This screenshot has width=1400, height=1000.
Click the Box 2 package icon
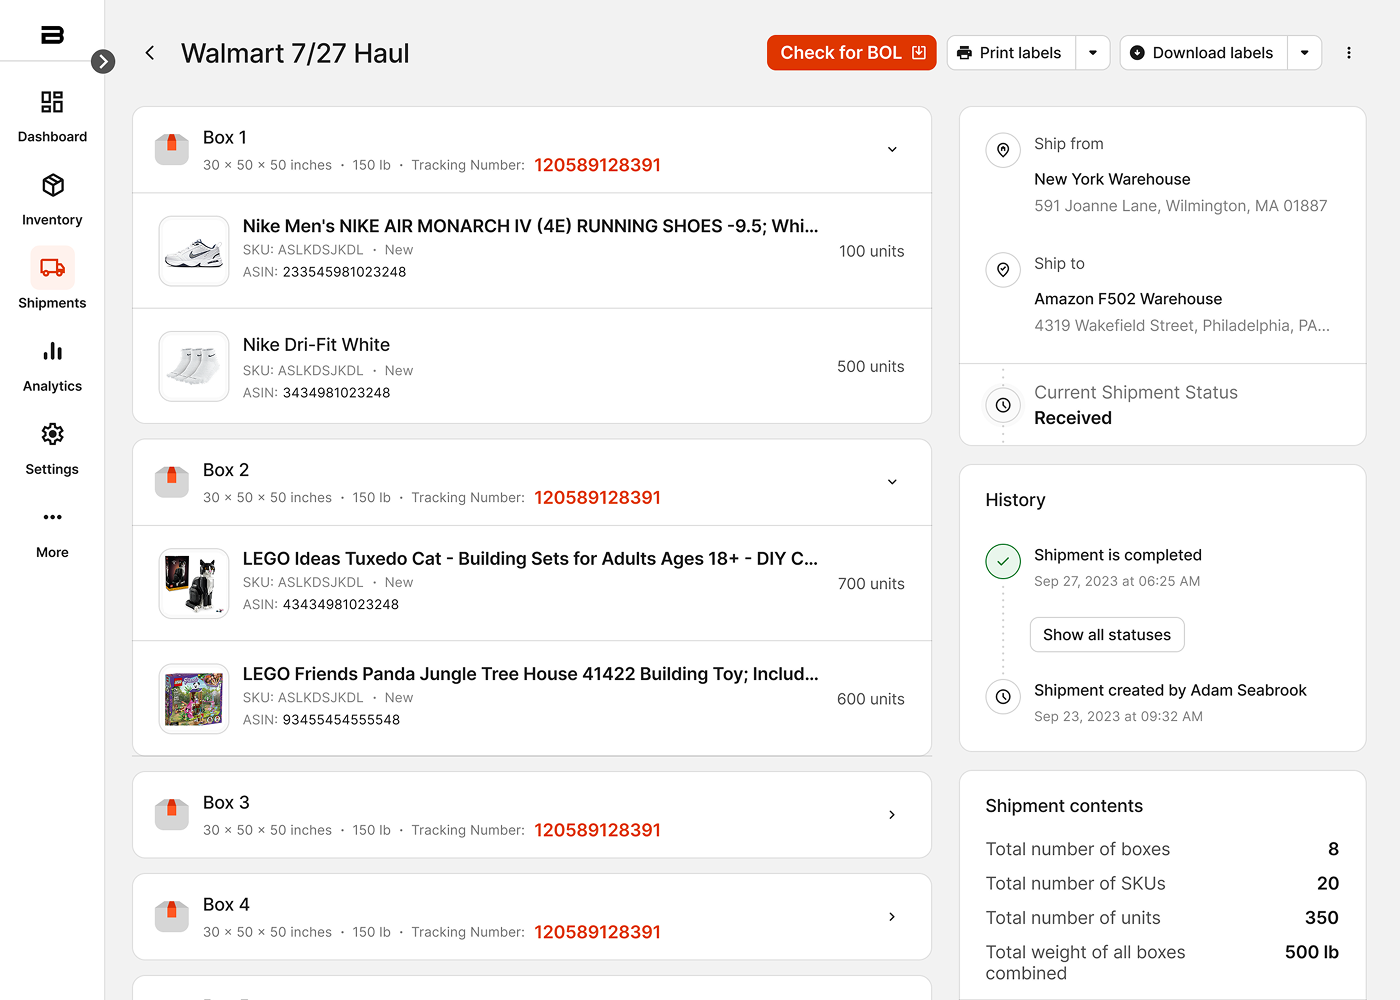pos(172,481)
